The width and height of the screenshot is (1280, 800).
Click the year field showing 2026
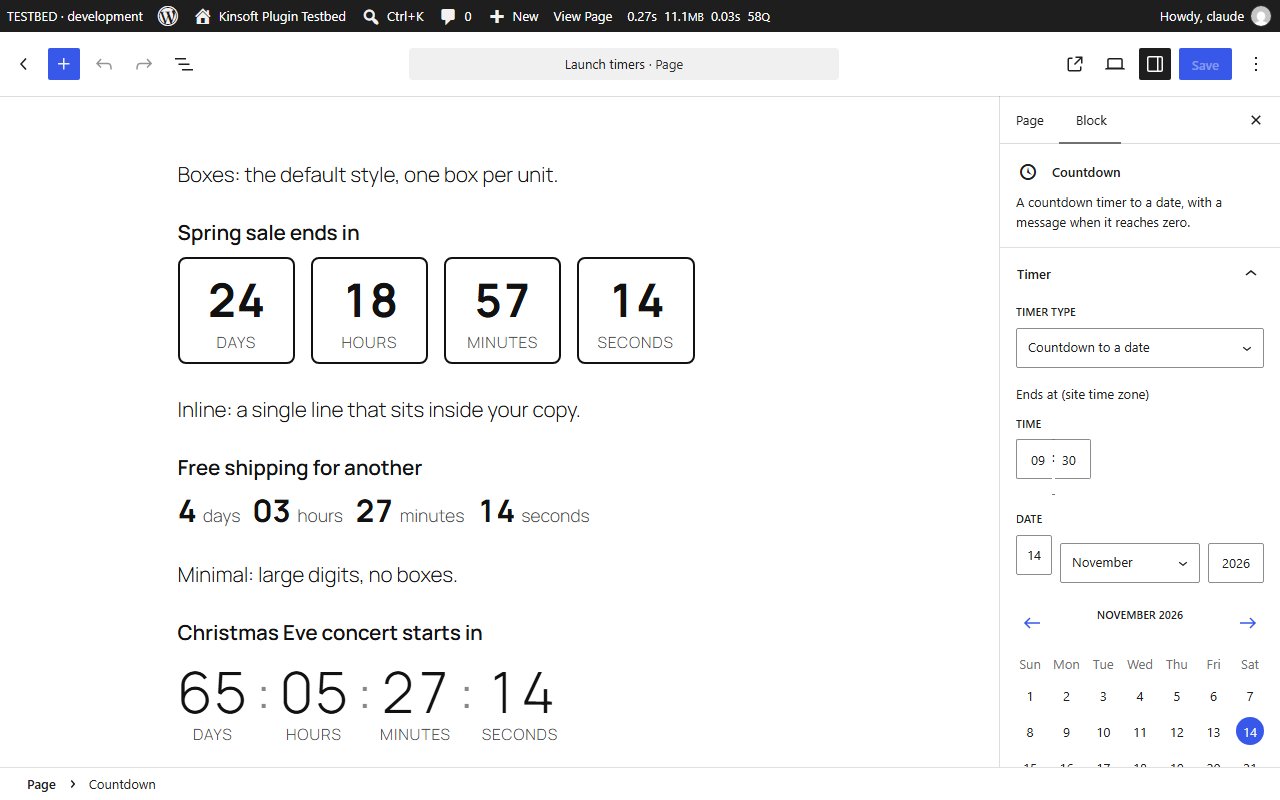click(x=1236, y=563)
